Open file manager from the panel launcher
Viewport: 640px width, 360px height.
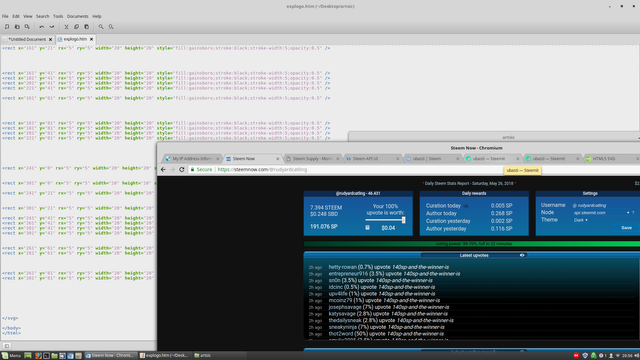(54, 356)
